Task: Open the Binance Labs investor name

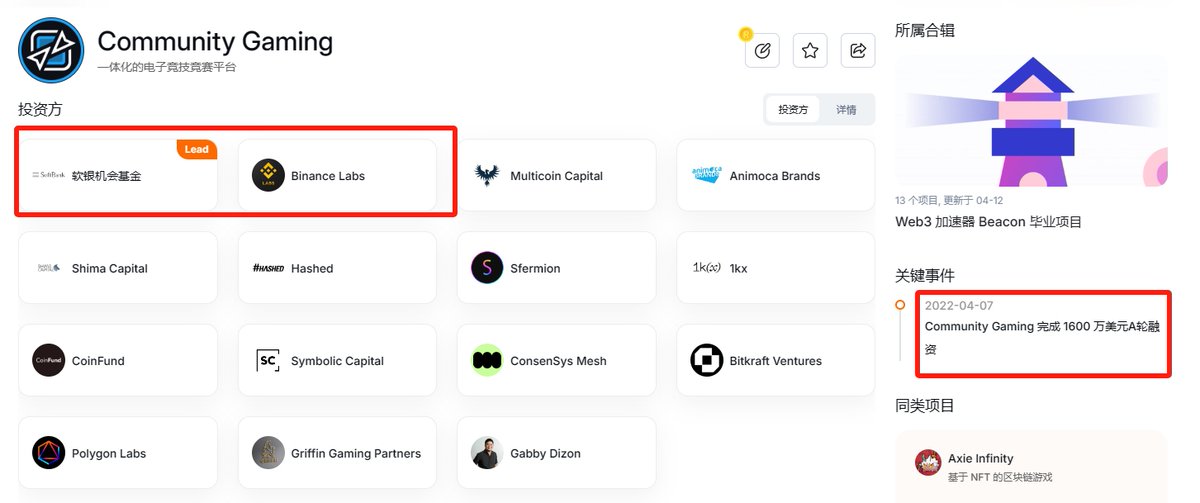Action: coord(328,176)
